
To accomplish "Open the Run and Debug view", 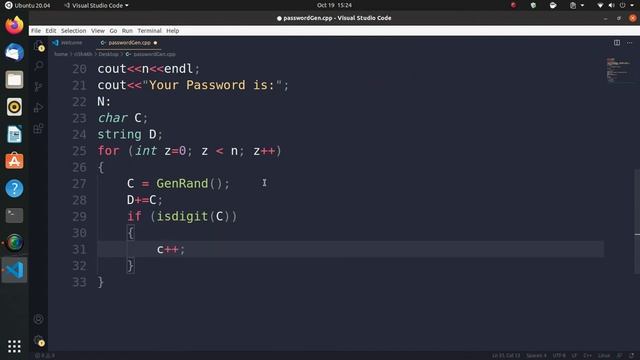I will (x=38, y=107).
